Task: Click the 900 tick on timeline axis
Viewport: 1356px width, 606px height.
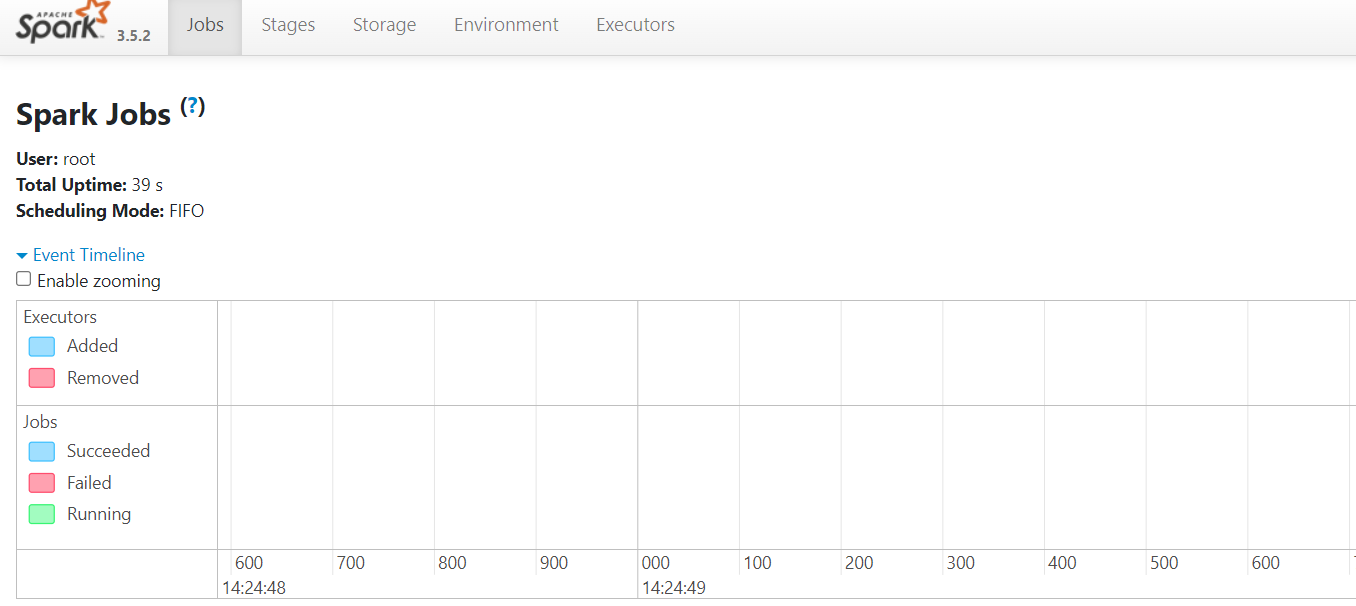Action: point(554,563)
